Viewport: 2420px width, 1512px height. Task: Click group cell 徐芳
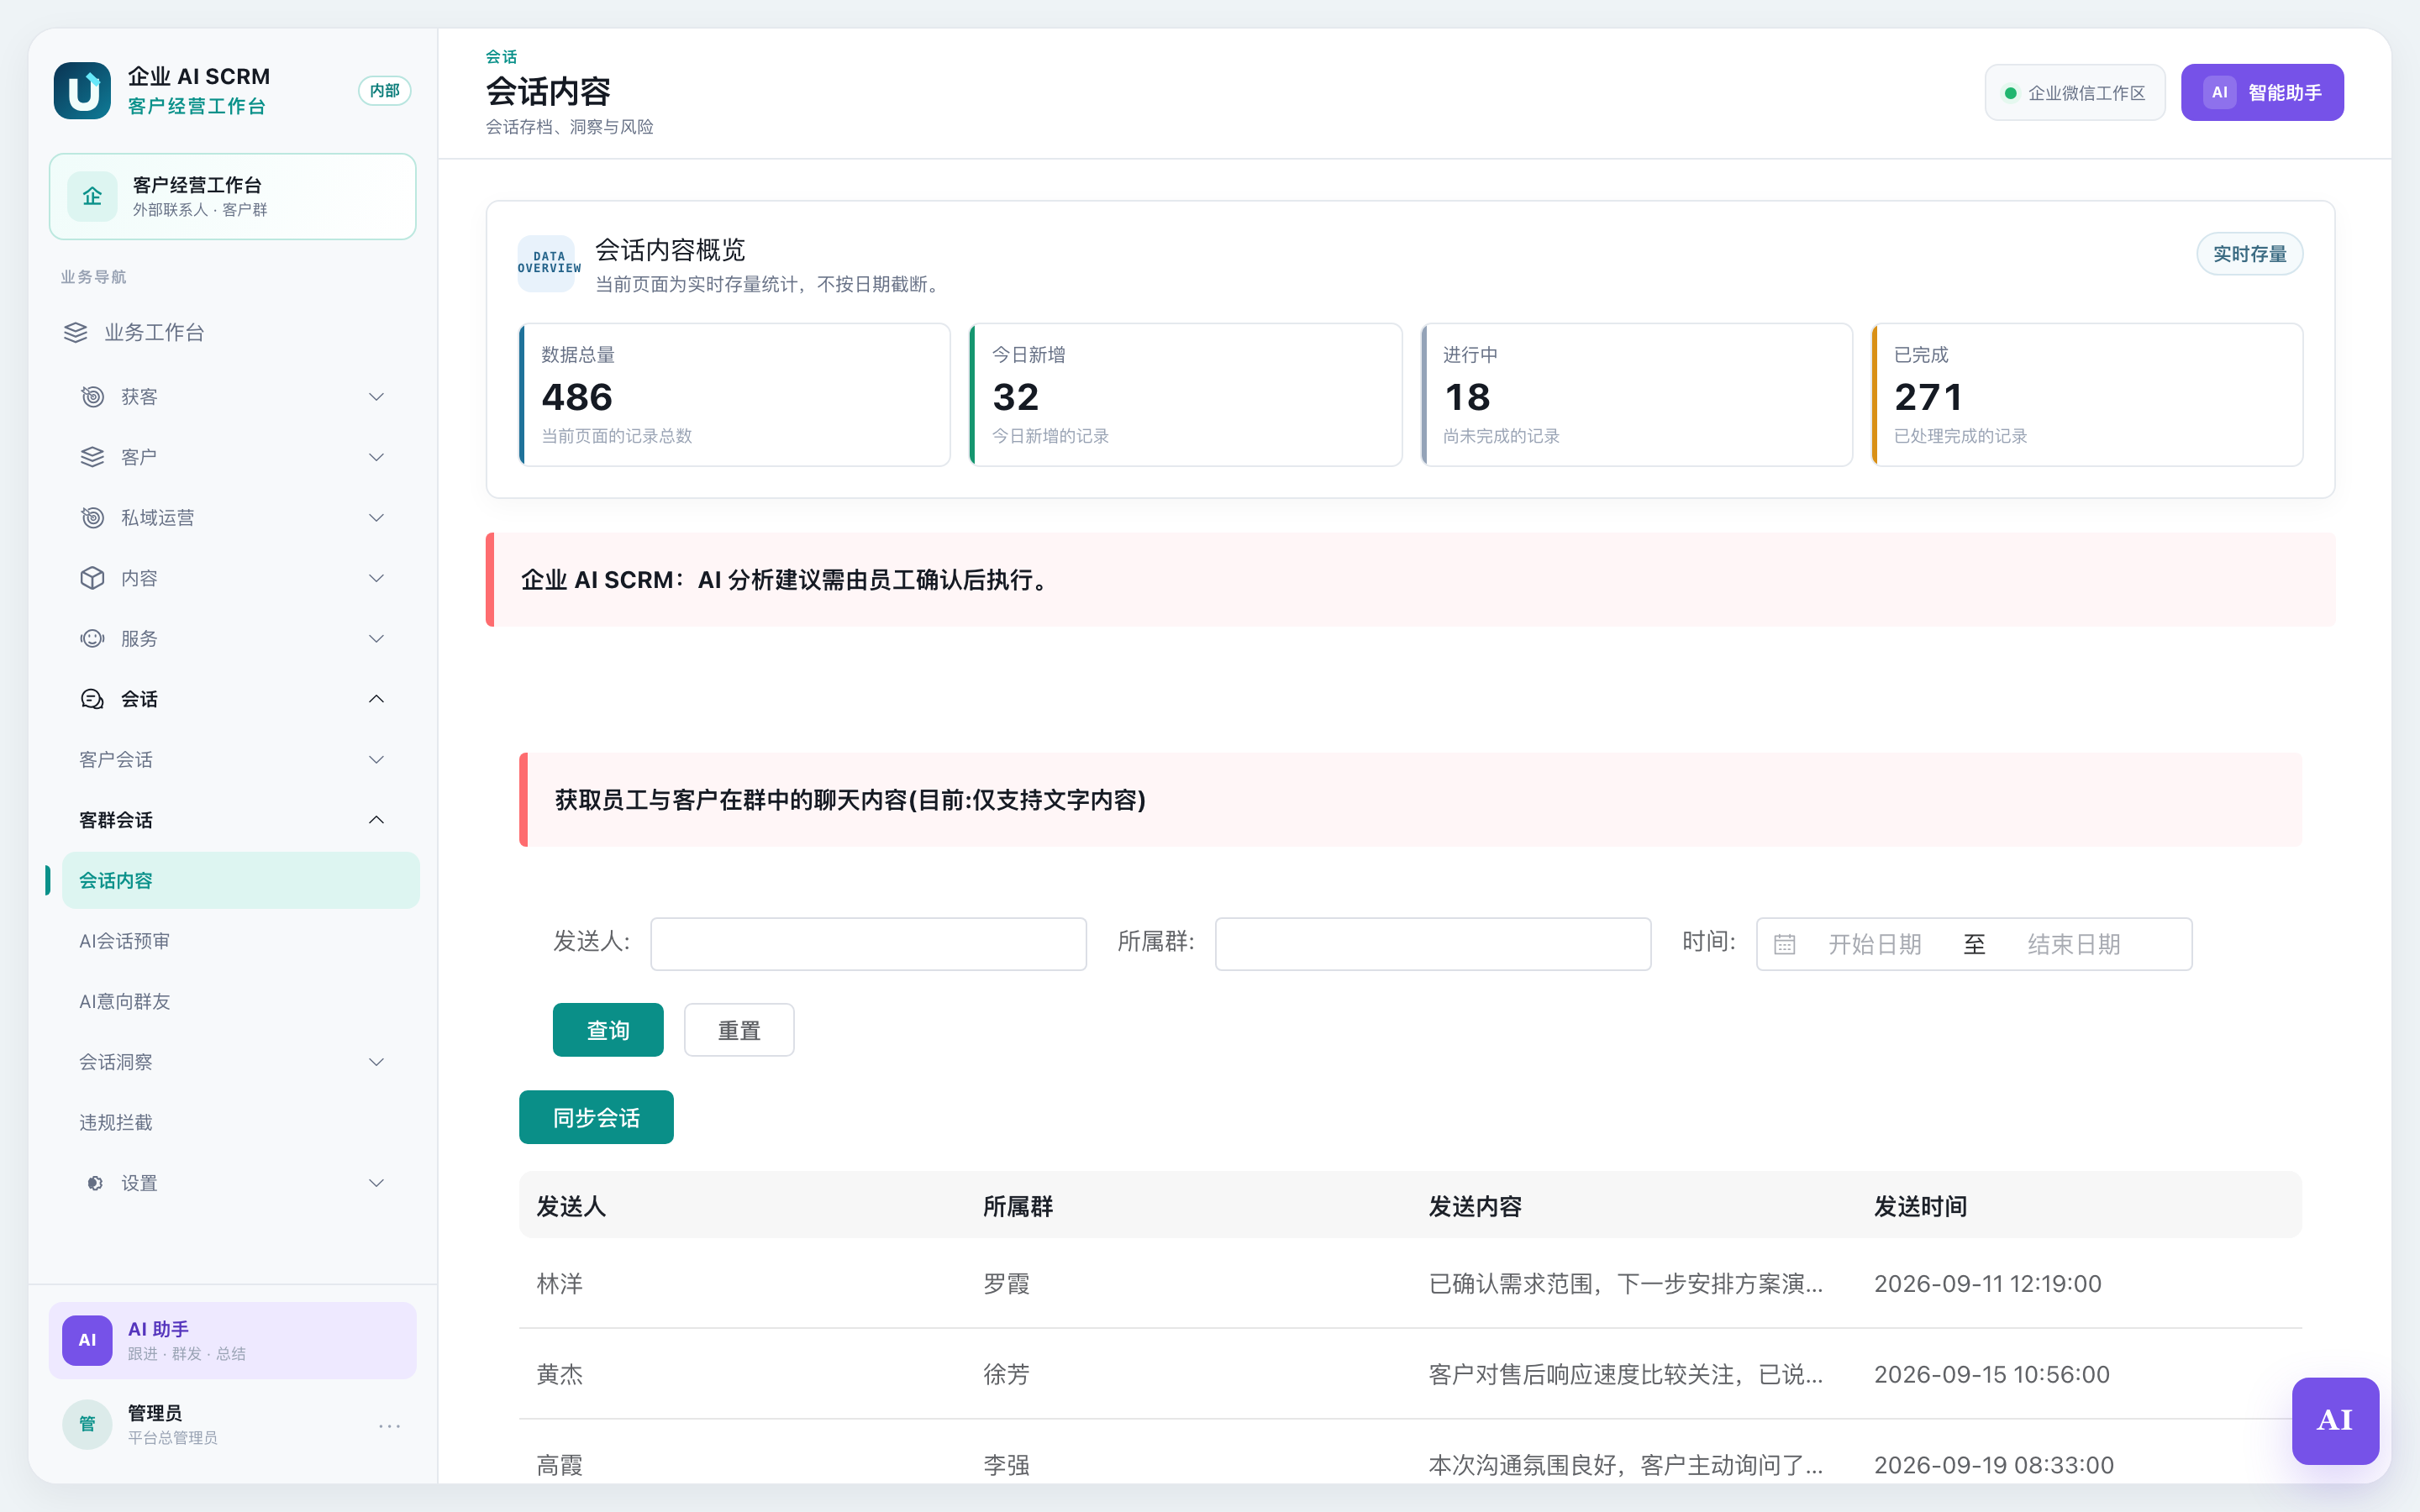point(1006,1374)
